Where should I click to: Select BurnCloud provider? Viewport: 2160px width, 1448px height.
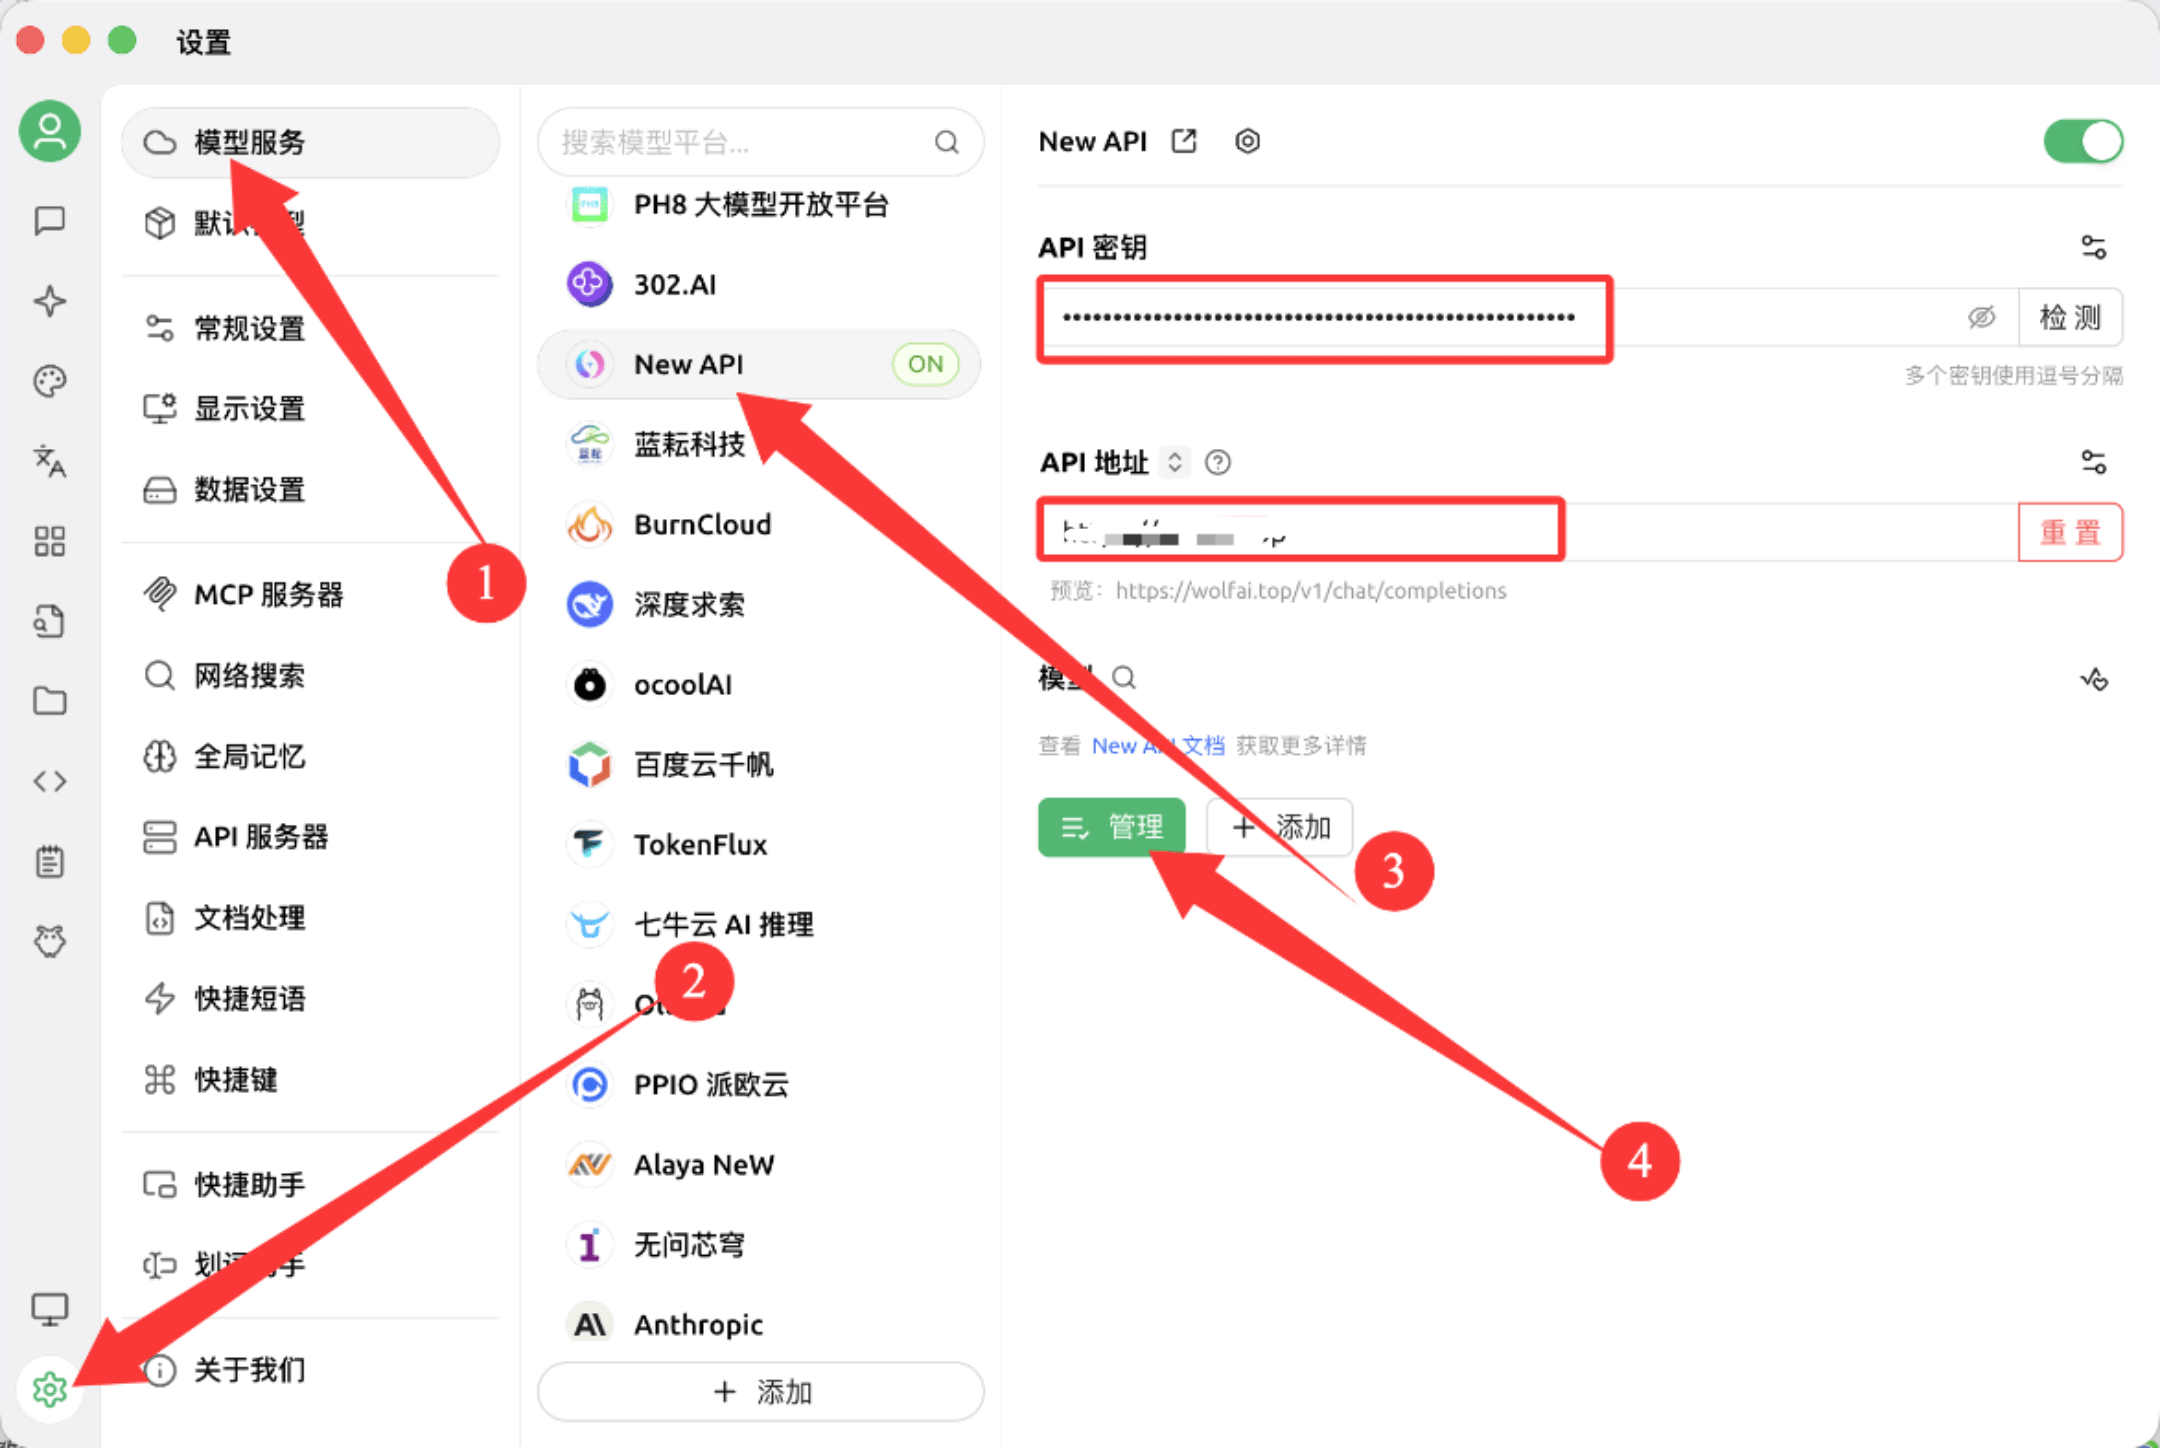[x=760, y=524]
